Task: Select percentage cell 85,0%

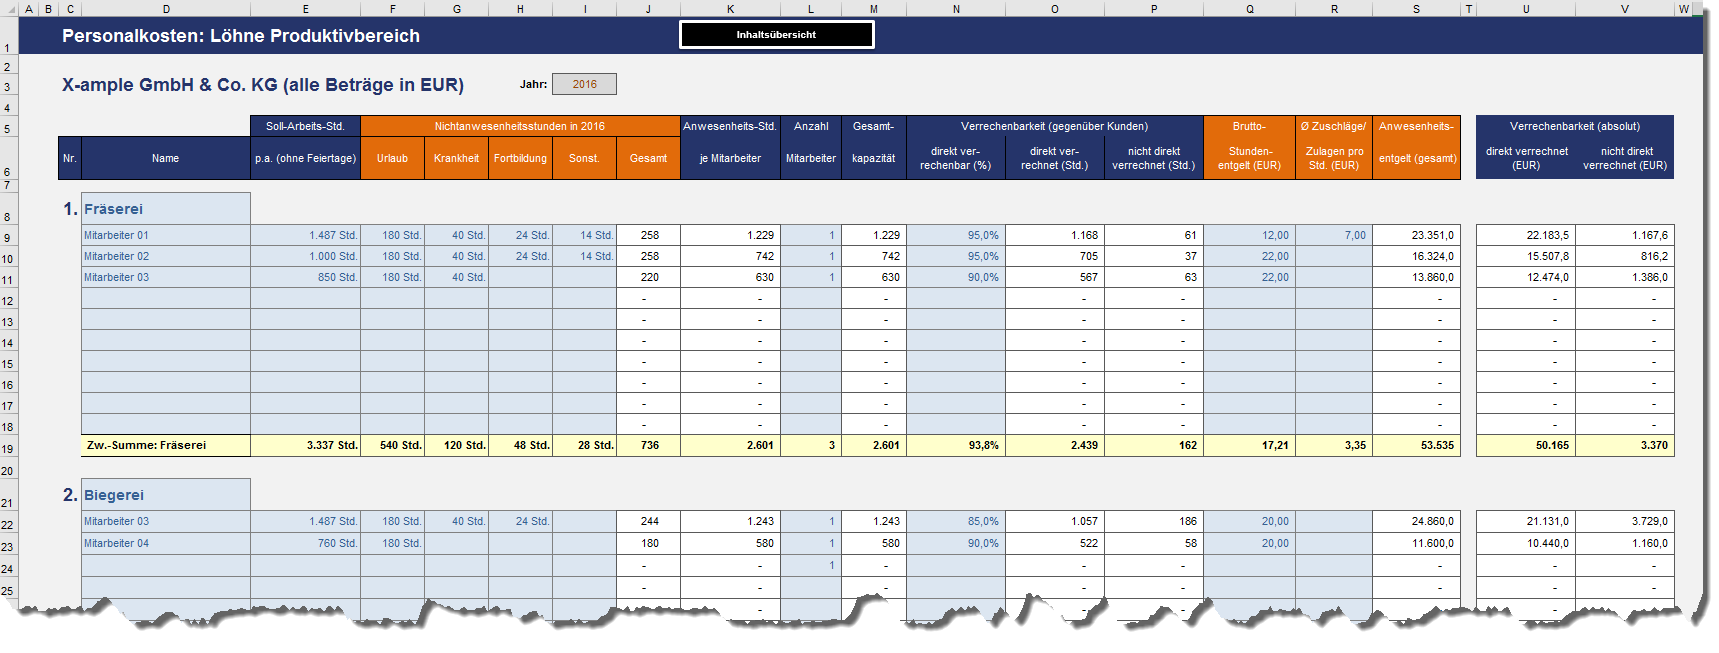Action: click(956, 521)
